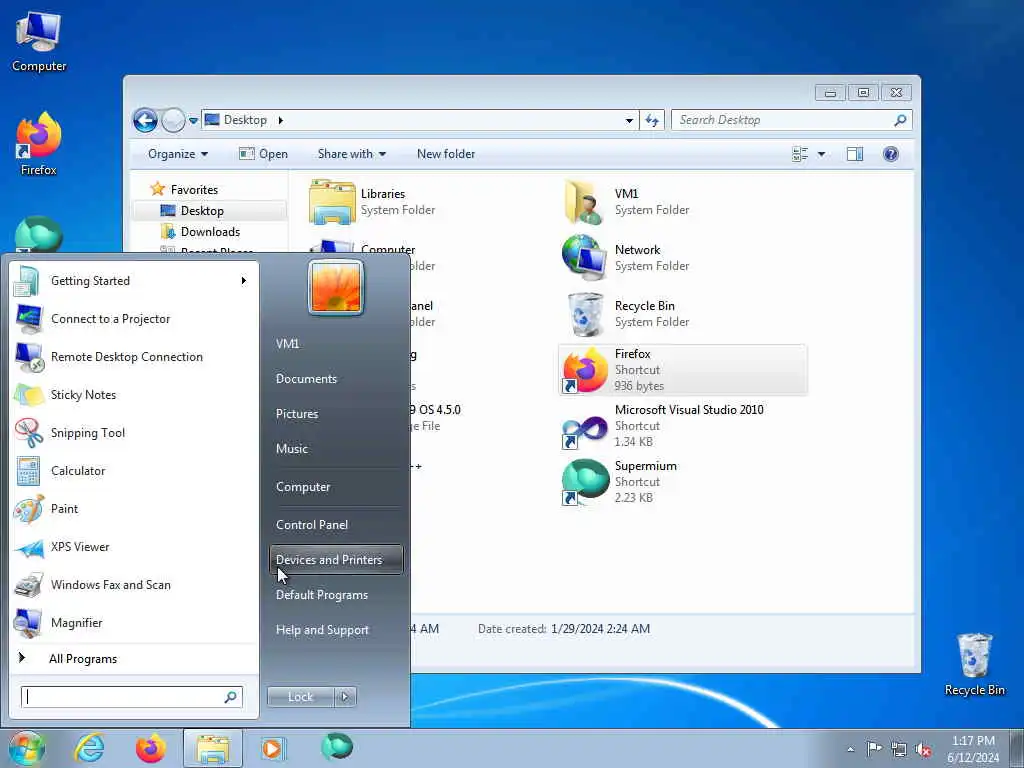Select Desktop in navigation pane
Viewport: 1024px width, 768px height.
pyautogui.click(x=202, y=211)
